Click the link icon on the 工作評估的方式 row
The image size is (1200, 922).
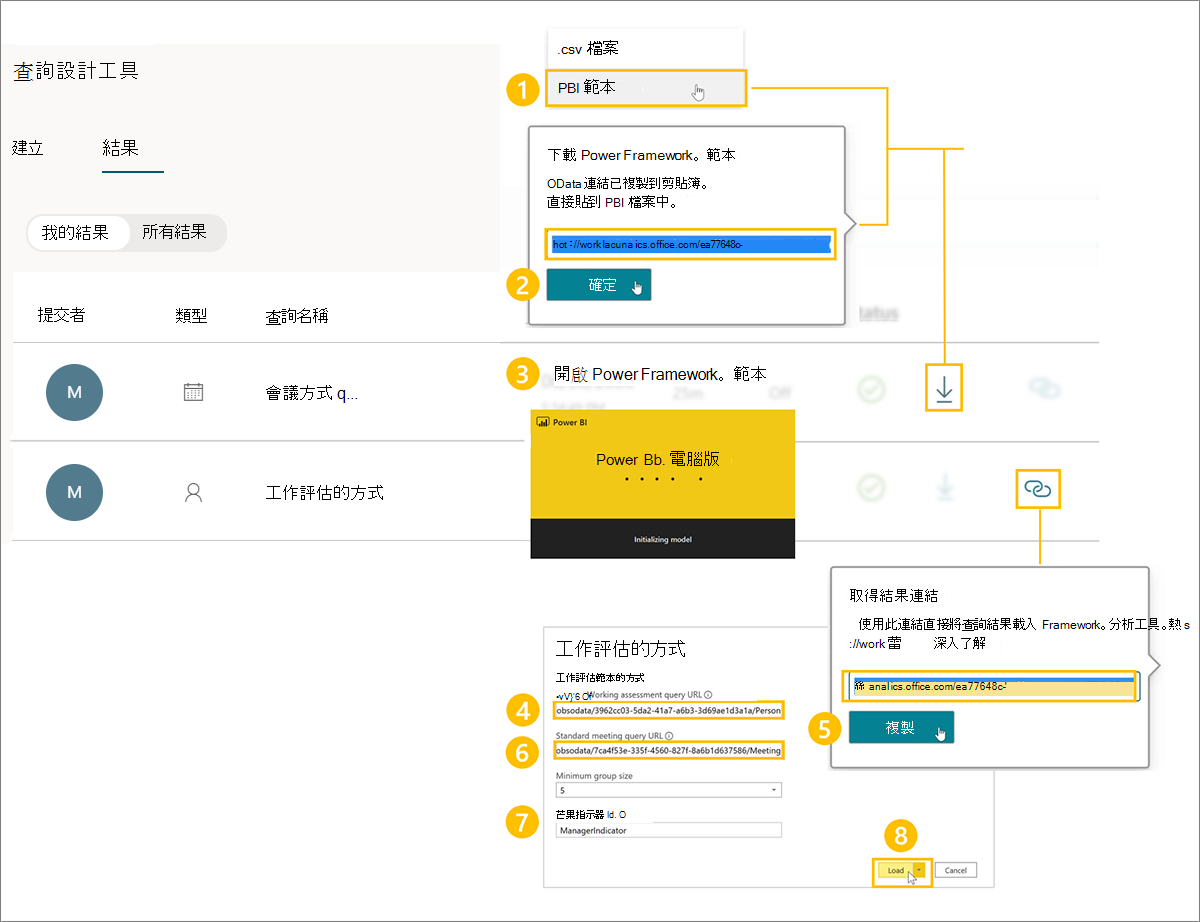point(1038,489)
